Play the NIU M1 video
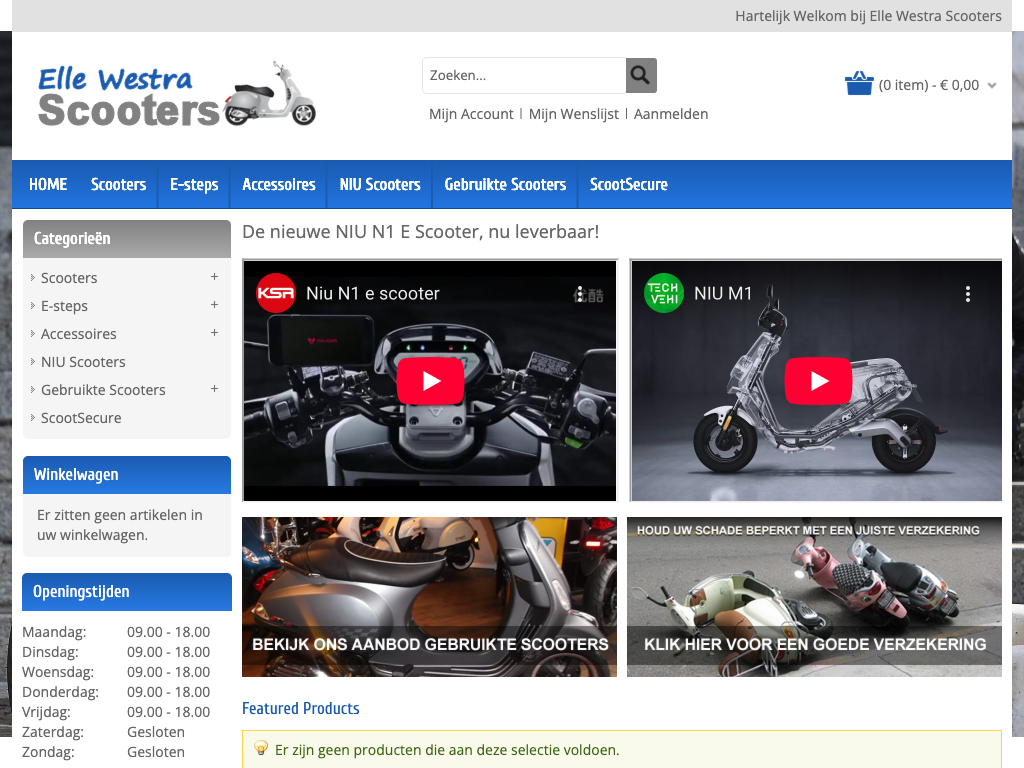 point(817,381)
